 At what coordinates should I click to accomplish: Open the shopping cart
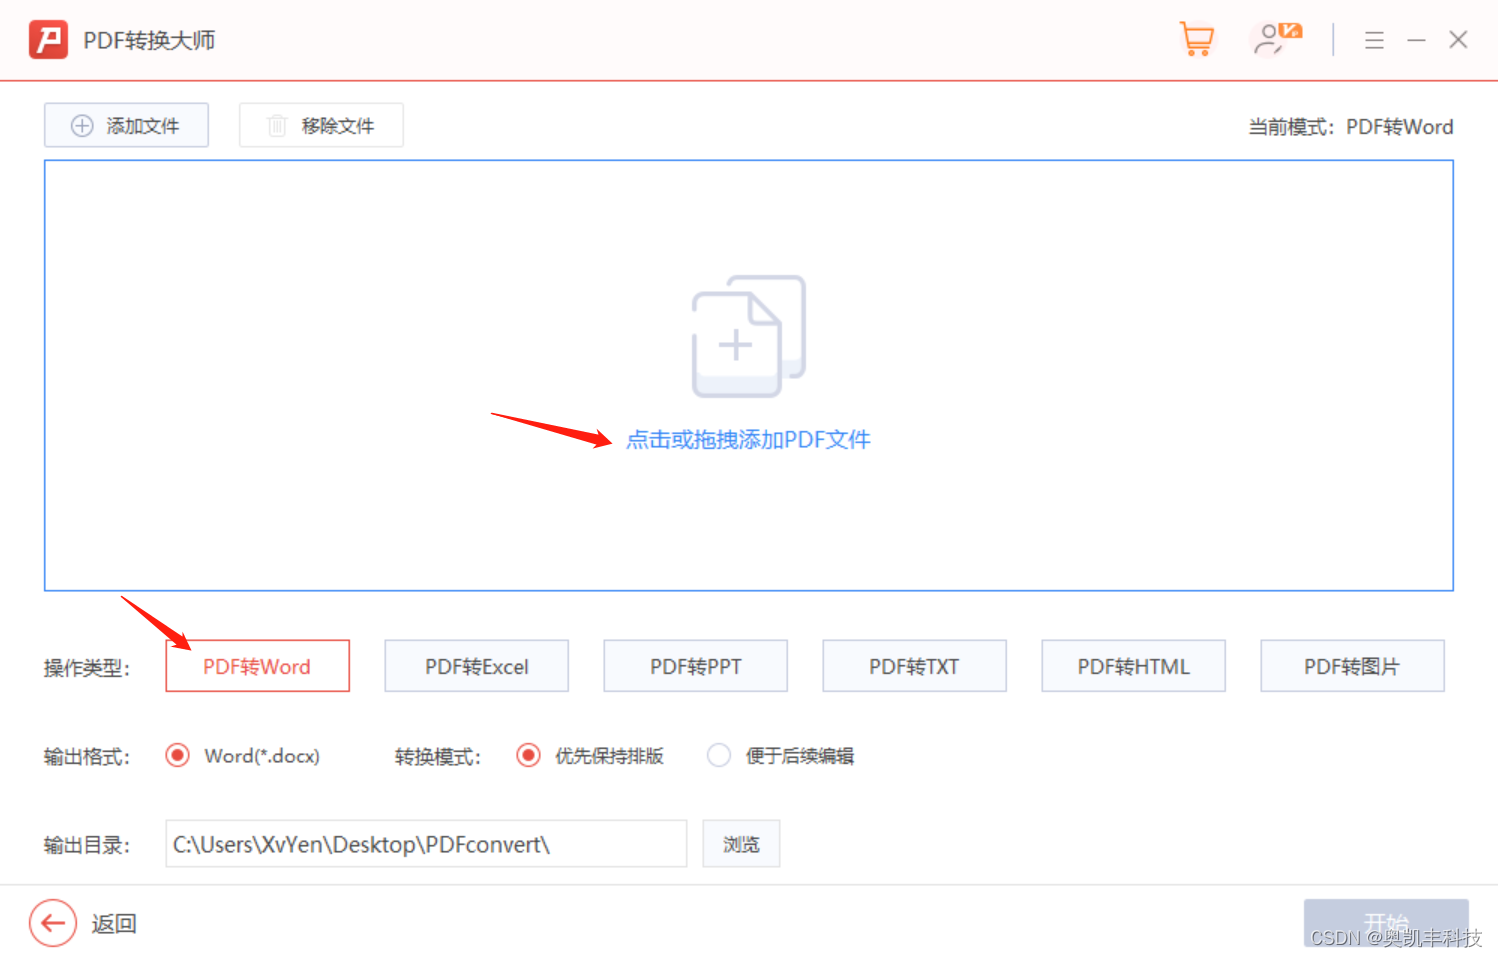[1196, 39]
